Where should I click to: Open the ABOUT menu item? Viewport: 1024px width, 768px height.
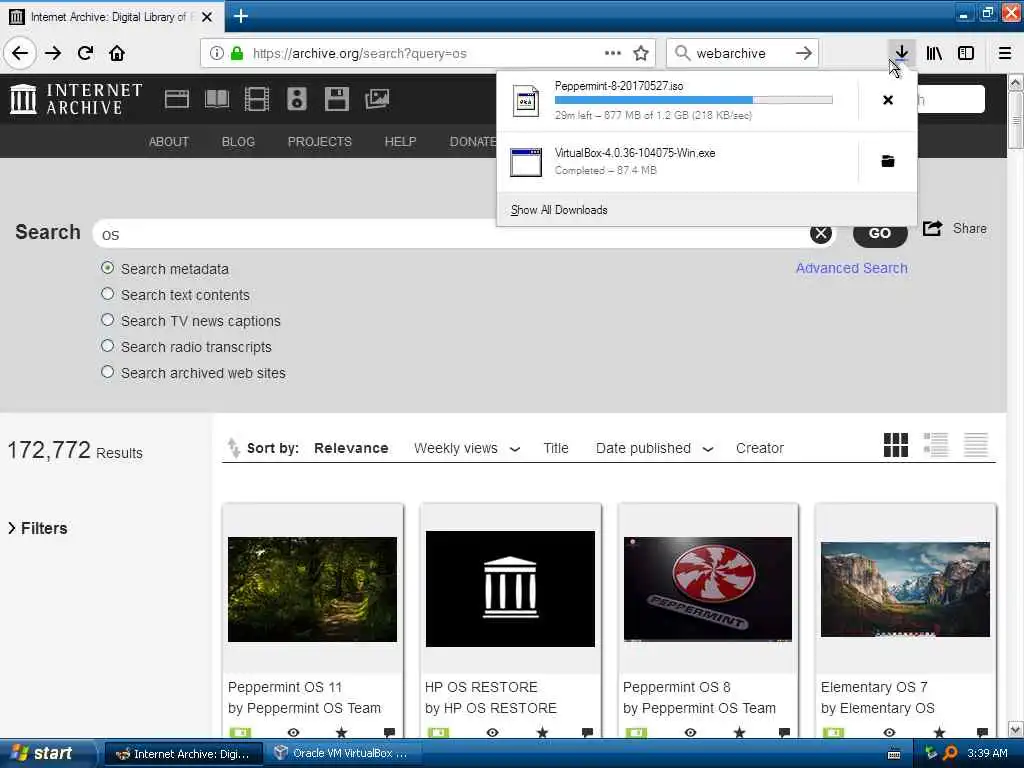tap(168, 142)
